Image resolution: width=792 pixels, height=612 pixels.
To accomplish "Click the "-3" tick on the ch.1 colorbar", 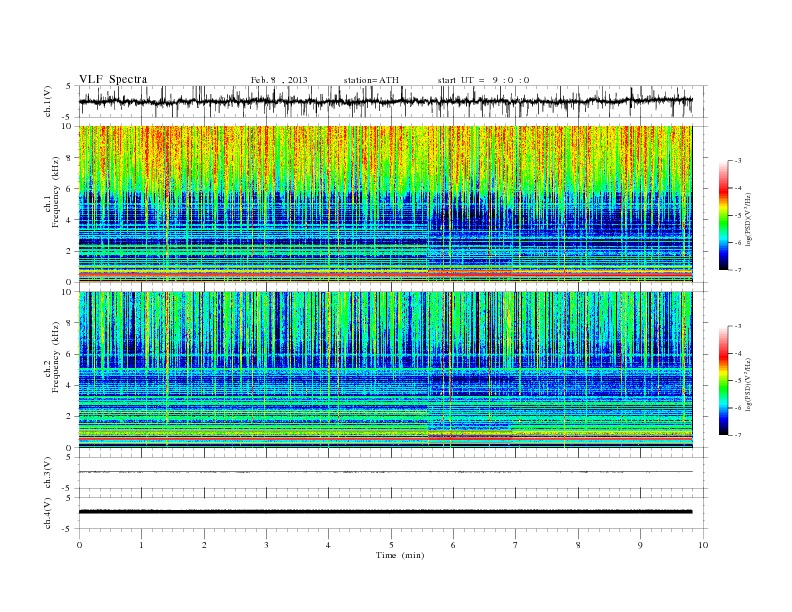I will coord(738,161).
